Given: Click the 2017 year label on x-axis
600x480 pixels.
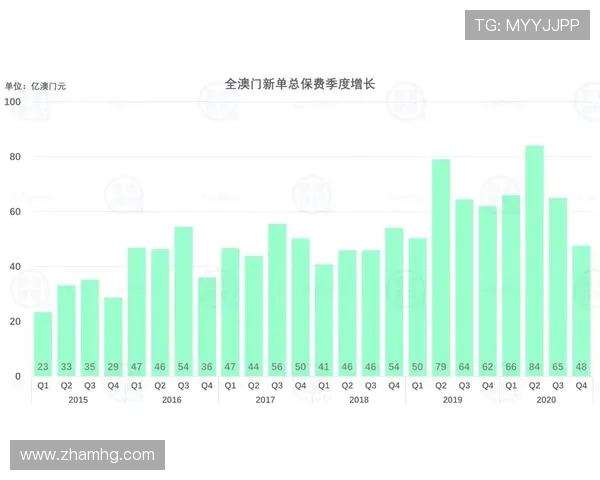Looking at the screenshot, I should (265, 400).
